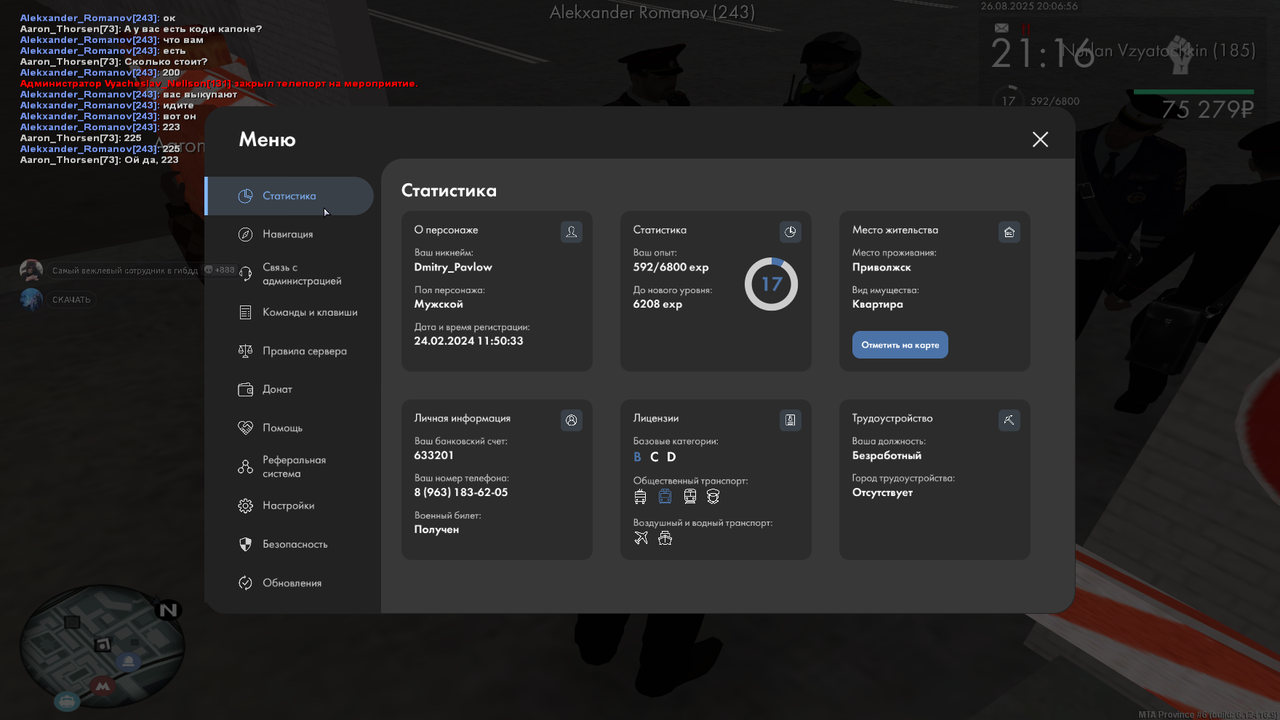Viewport: 1280px width, 720px height.
Task: Click the military ticket status Получен
Action: tap(437, 529)
